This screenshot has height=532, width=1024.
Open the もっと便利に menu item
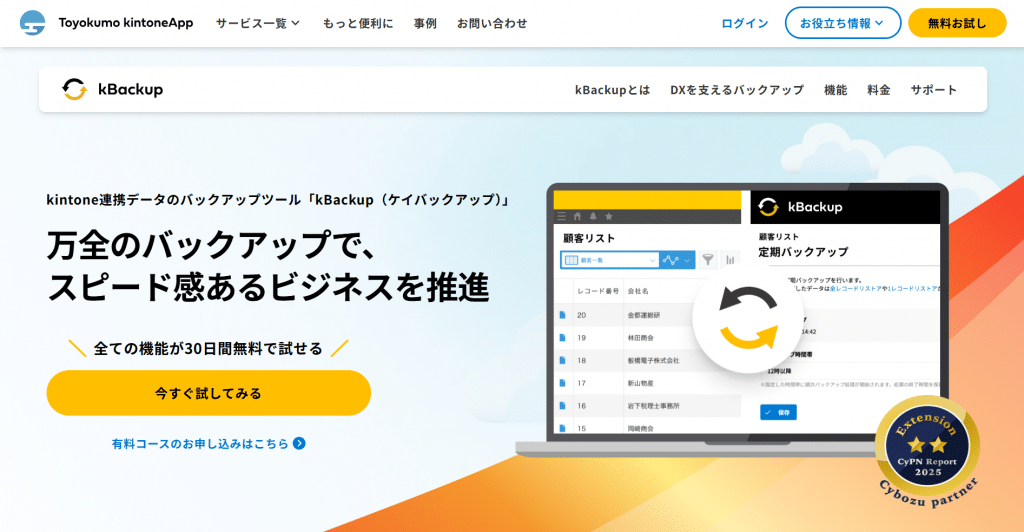[358, 23]
